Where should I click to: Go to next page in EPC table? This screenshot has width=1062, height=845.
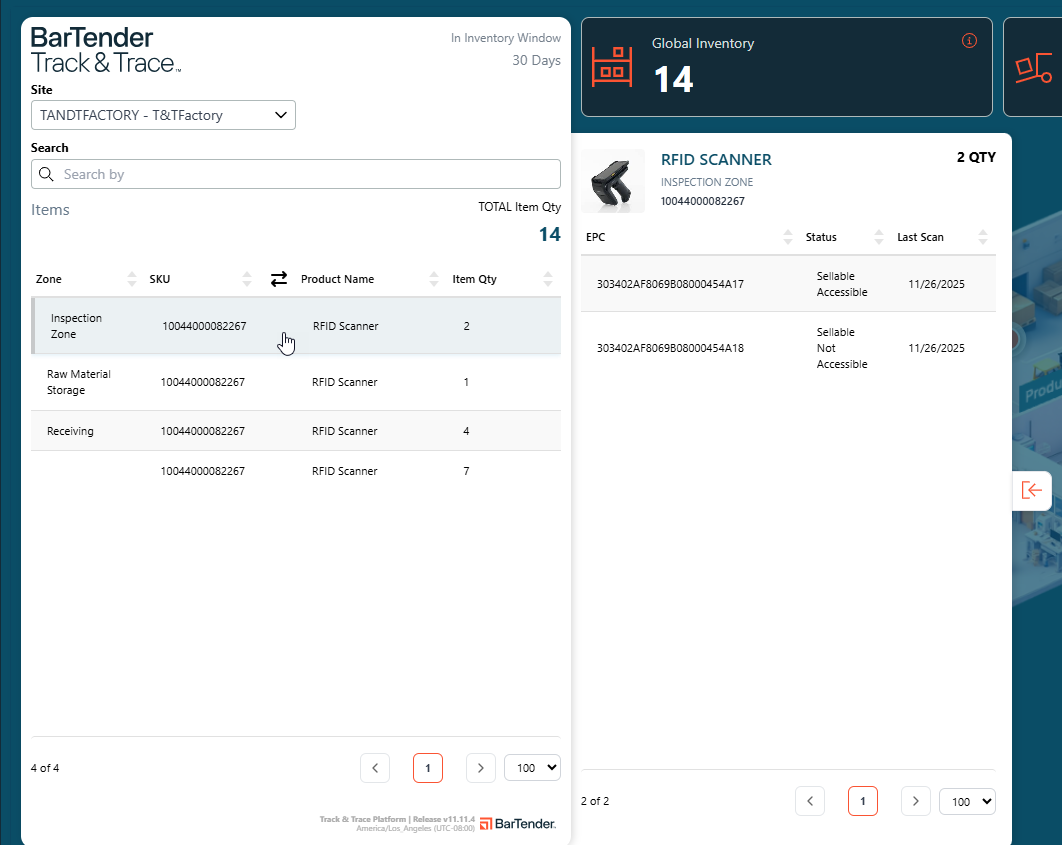[916, 801]
